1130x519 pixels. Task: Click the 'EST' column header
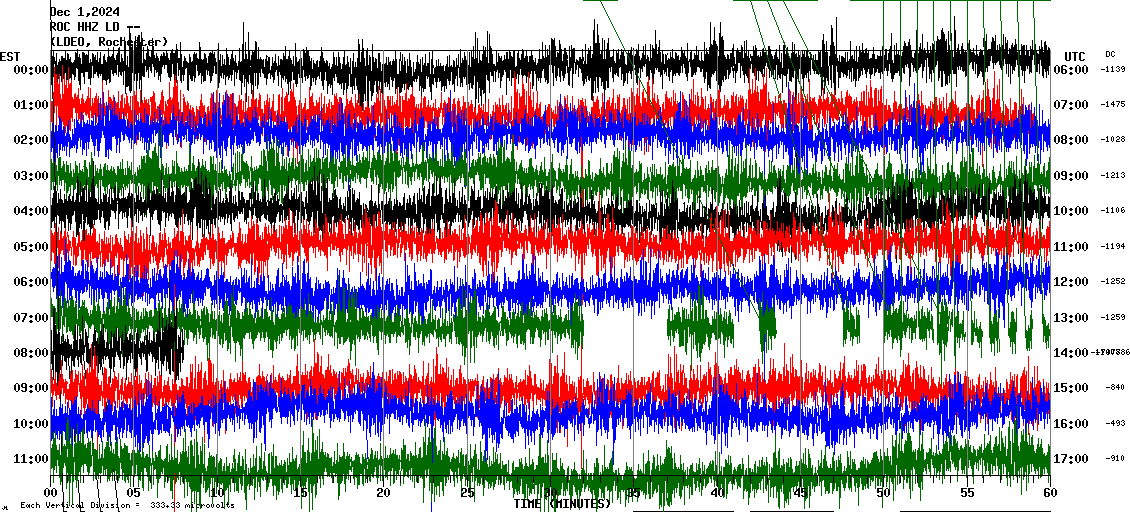tap(10, 56)
